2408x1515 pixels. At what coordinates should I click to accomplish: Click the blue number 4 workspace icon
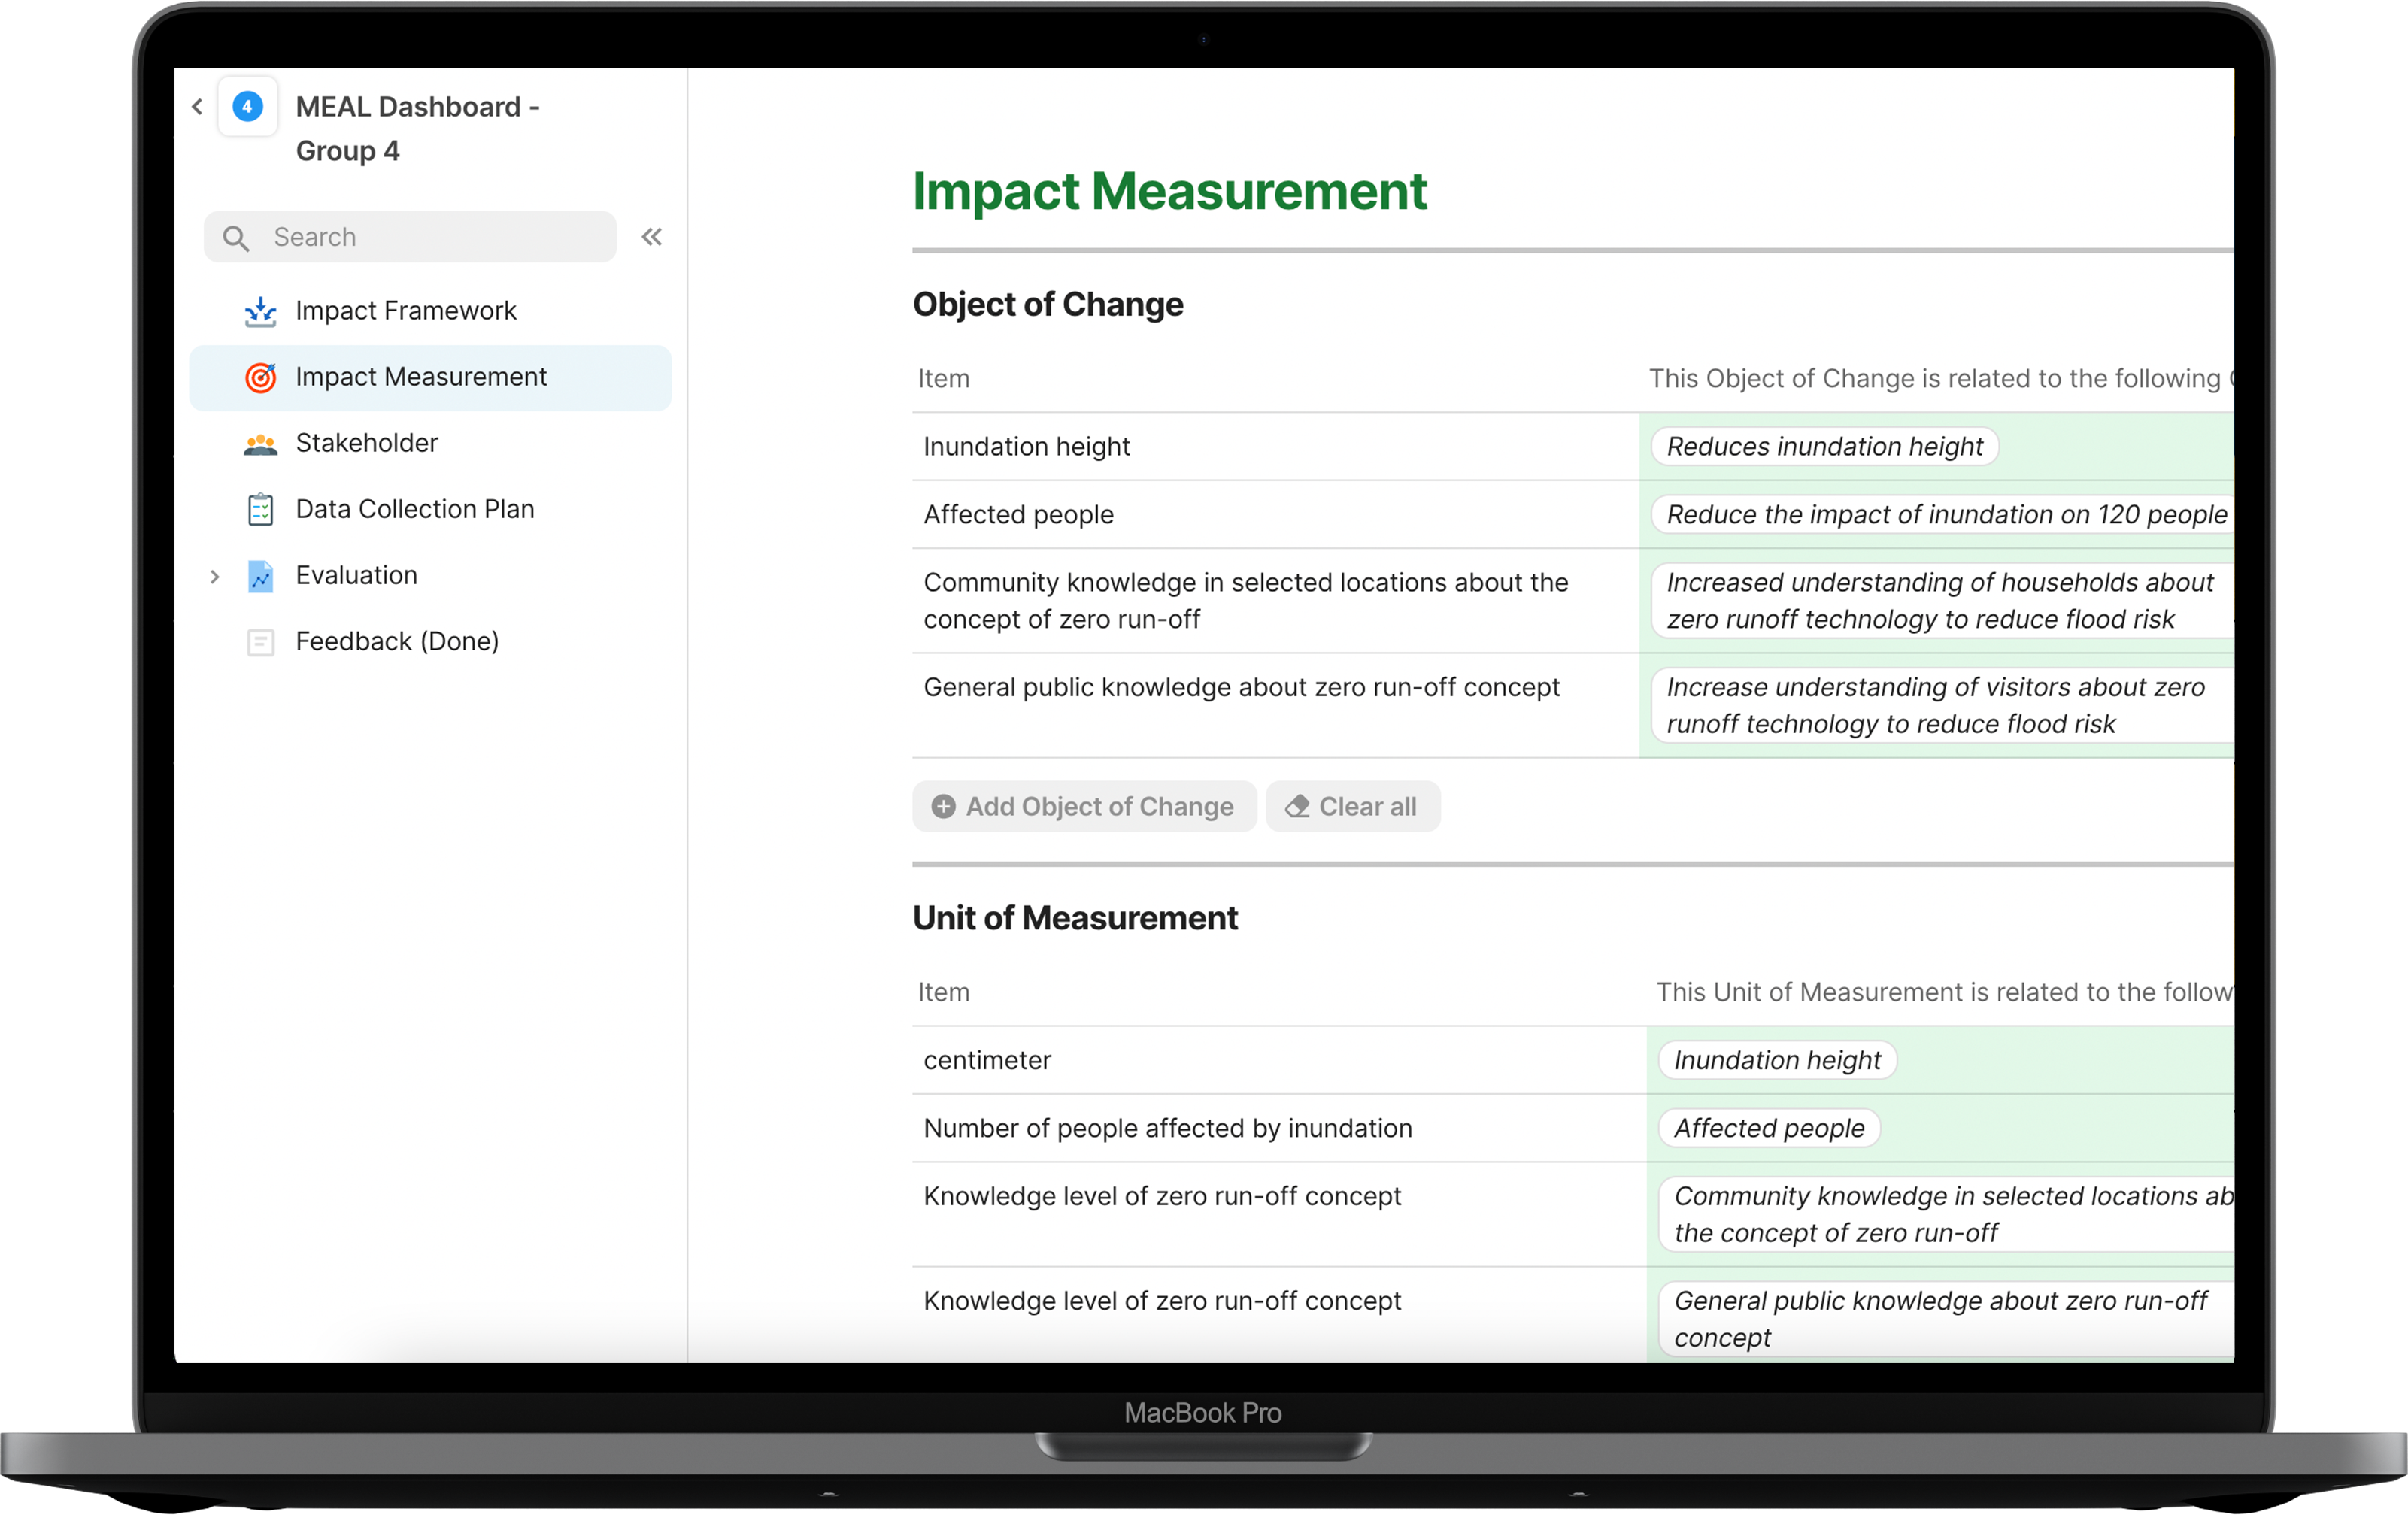click(247, 106)
